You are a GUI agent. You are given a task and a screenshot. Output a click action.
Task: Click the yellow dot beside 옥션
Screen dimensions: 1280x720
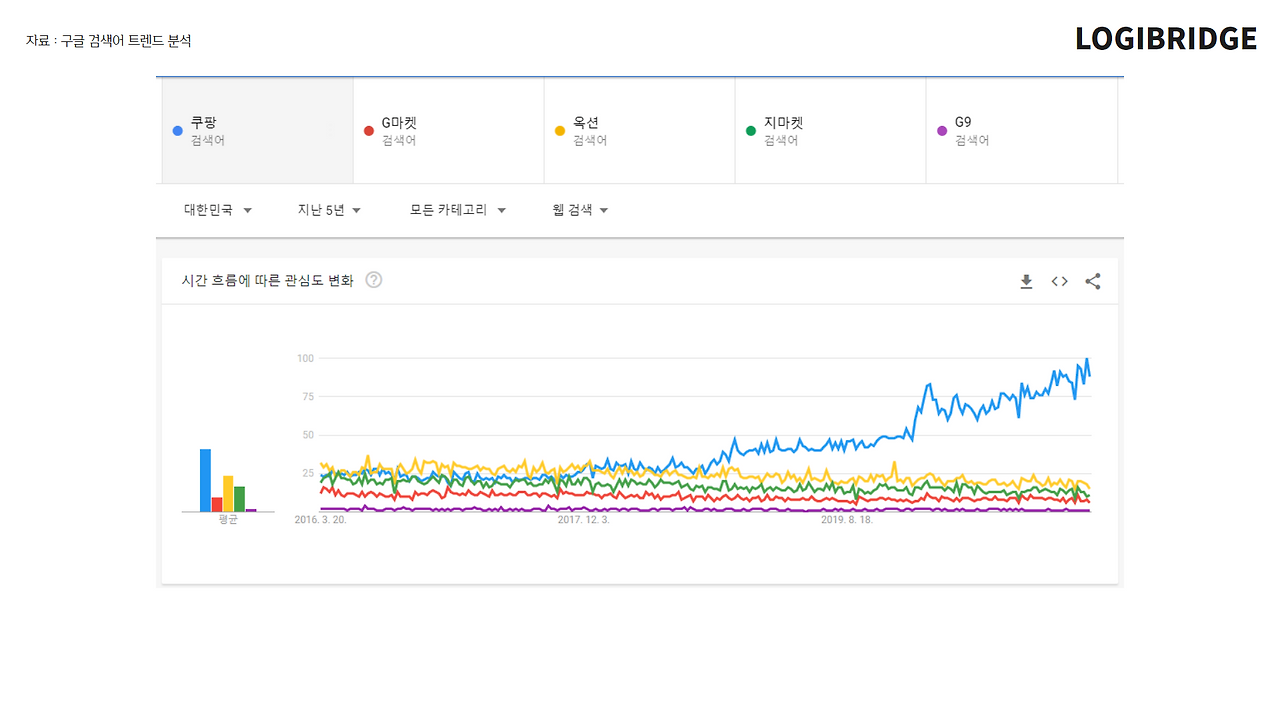(560, 131)
